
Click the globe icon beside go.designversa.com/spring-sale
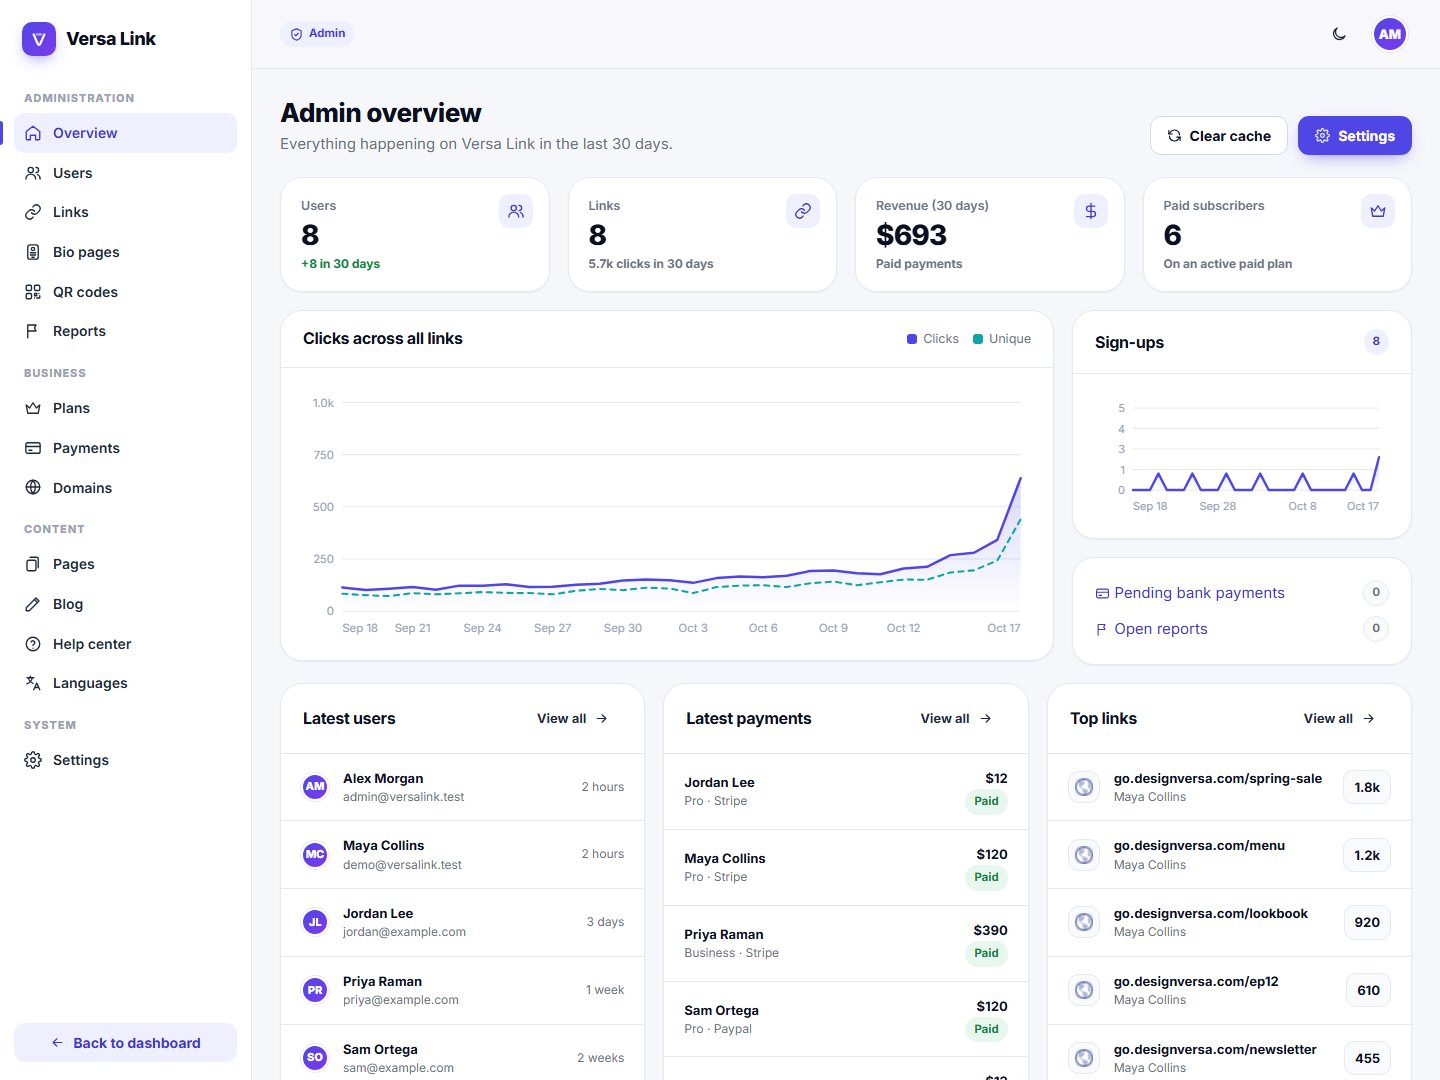pyautogui.click(x=1084, y=787)
